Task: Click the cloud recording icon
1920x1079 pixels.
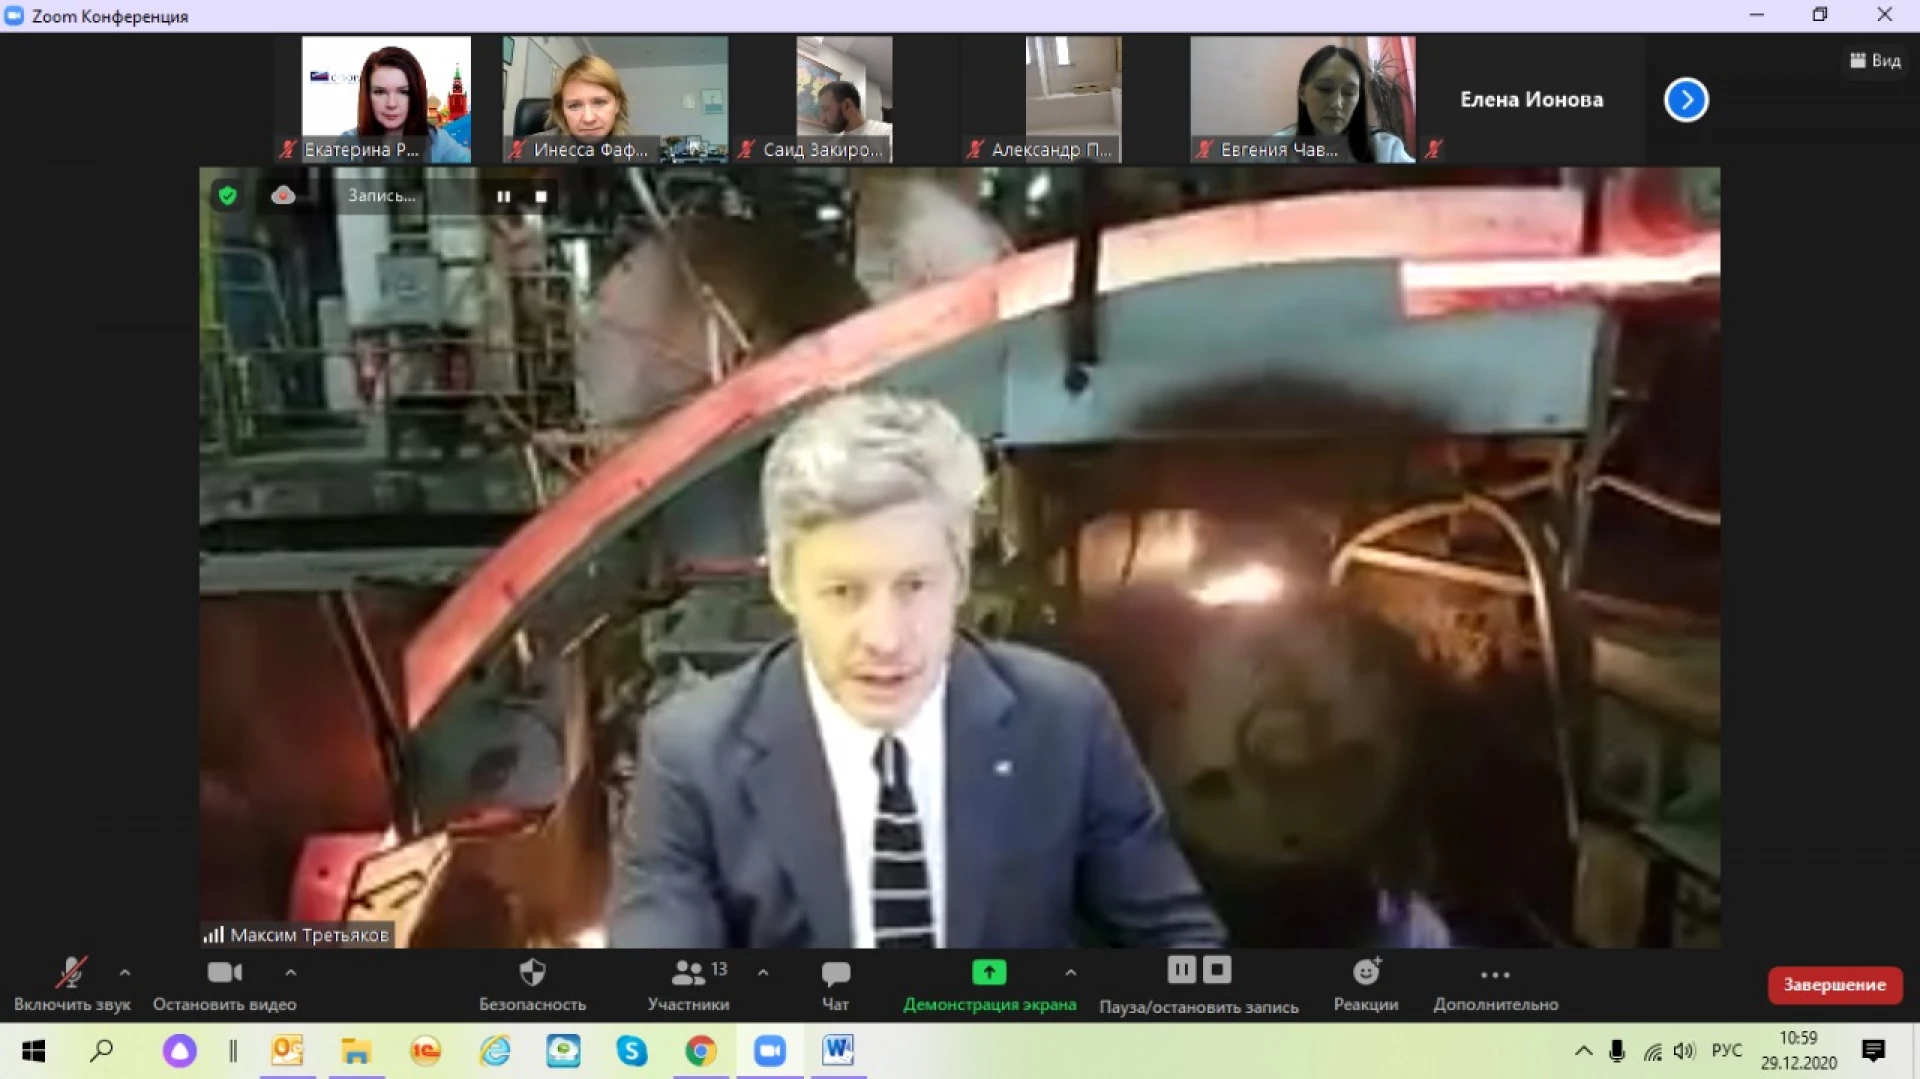Action: 283,196
